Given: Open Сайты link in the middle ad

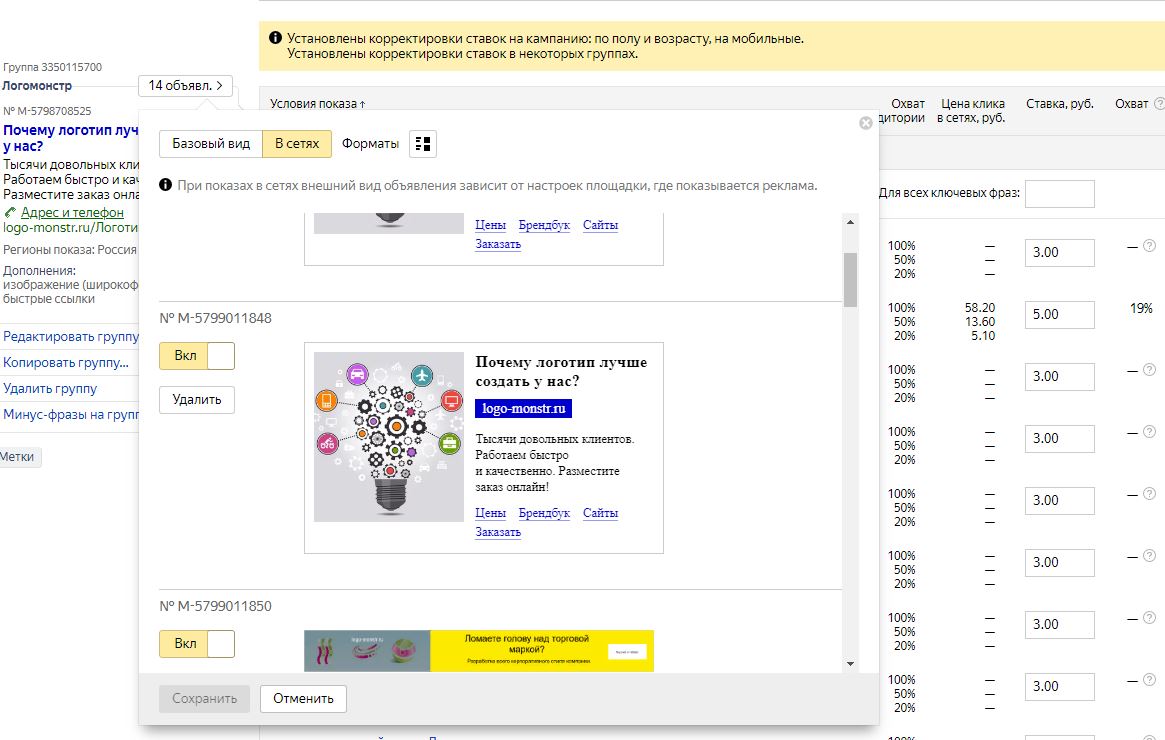Looking at the screenshot, I should coord(600,513).
